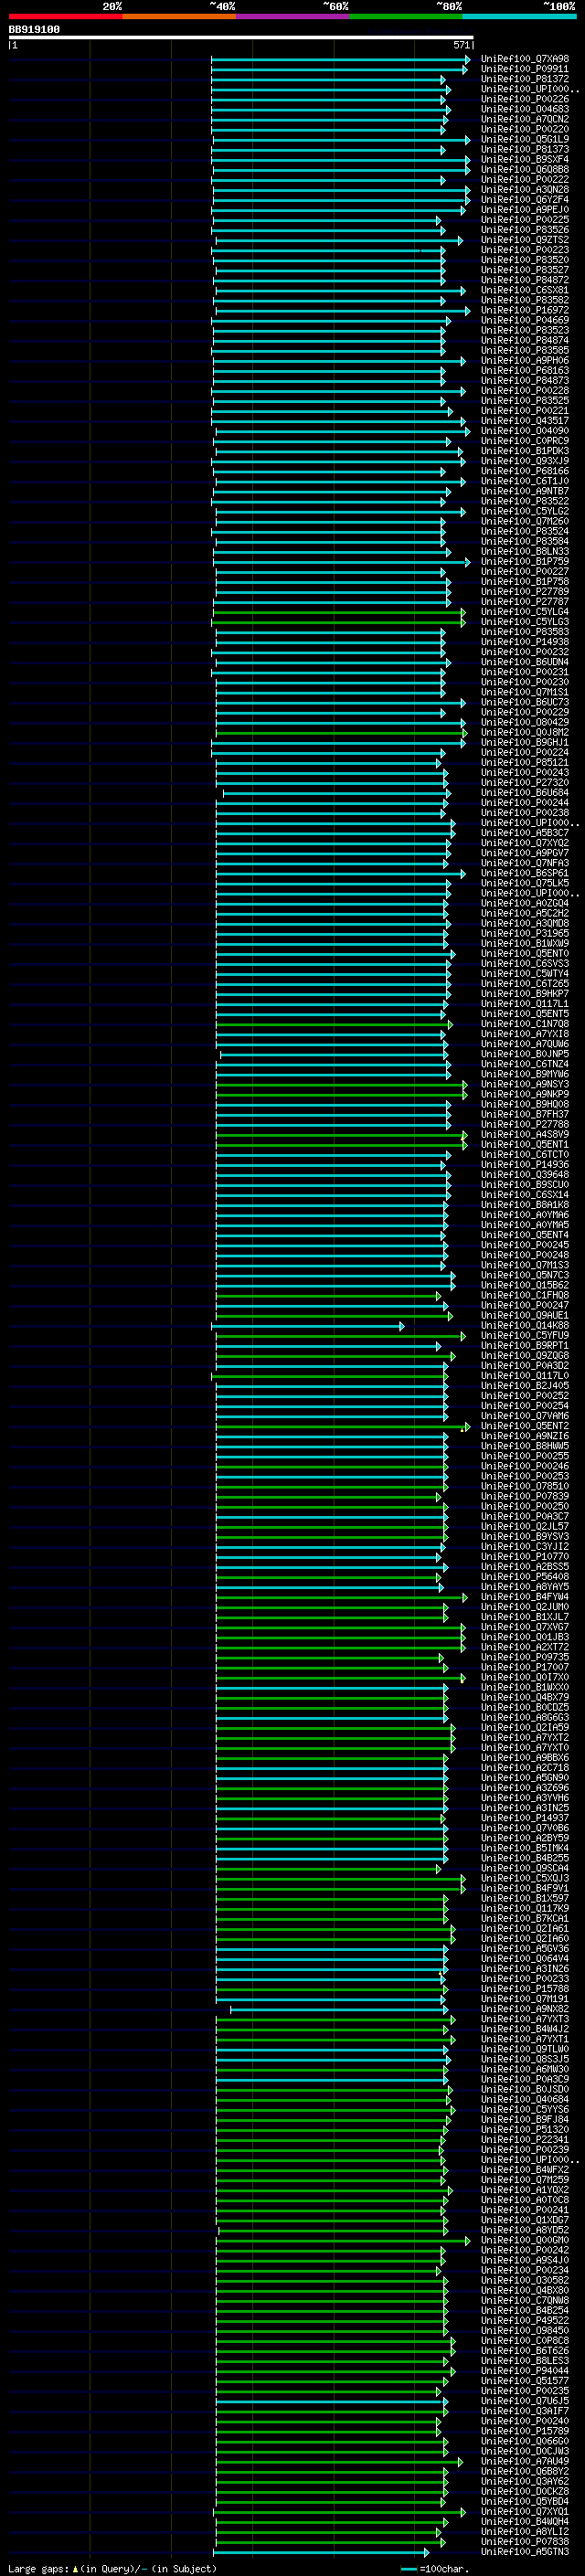Open hit UniRef100_Q7XA98
585x2576 pixels.
525,59
